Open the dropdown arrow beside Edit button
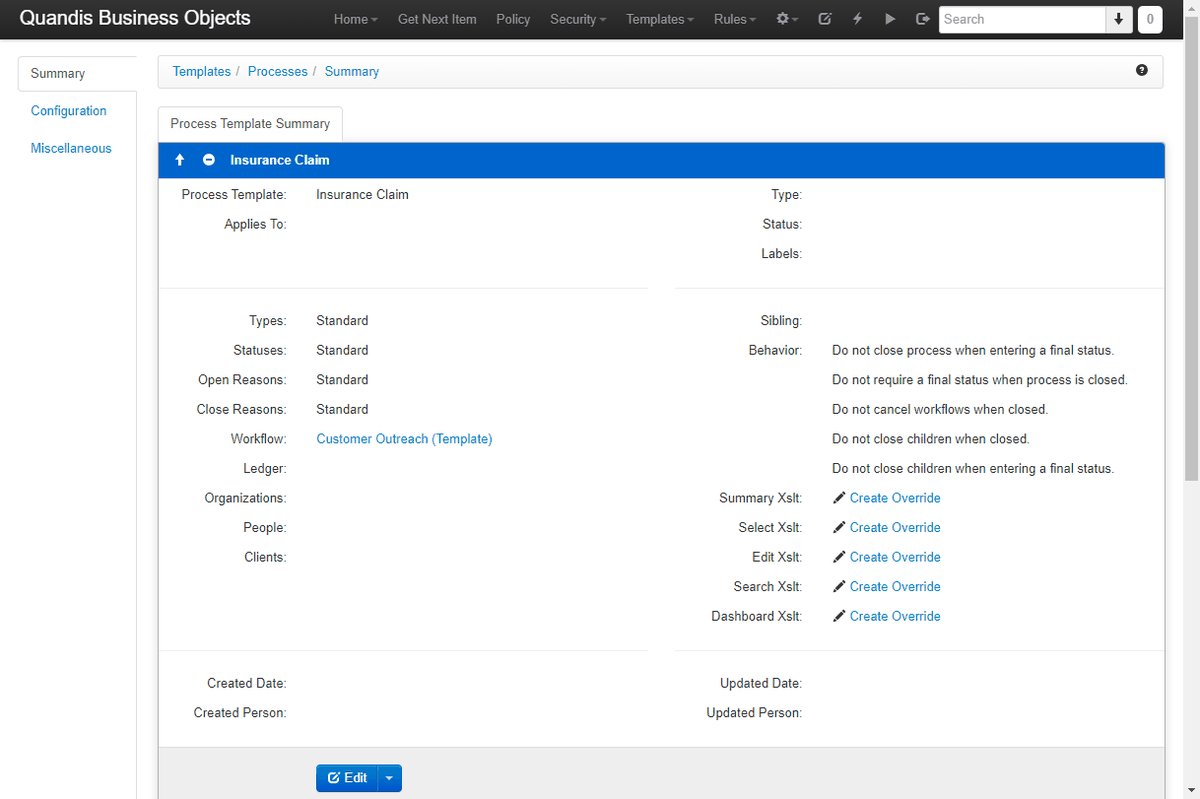 390,778
